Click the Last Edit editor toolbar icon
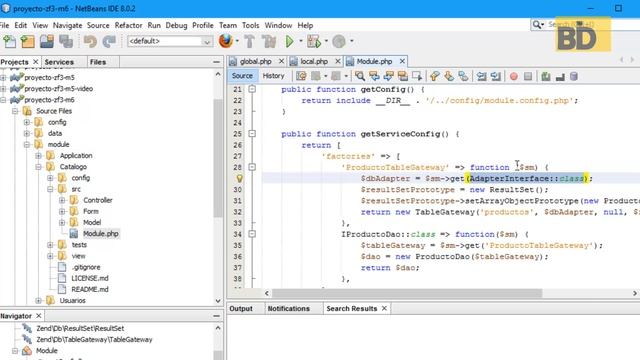 301,76
